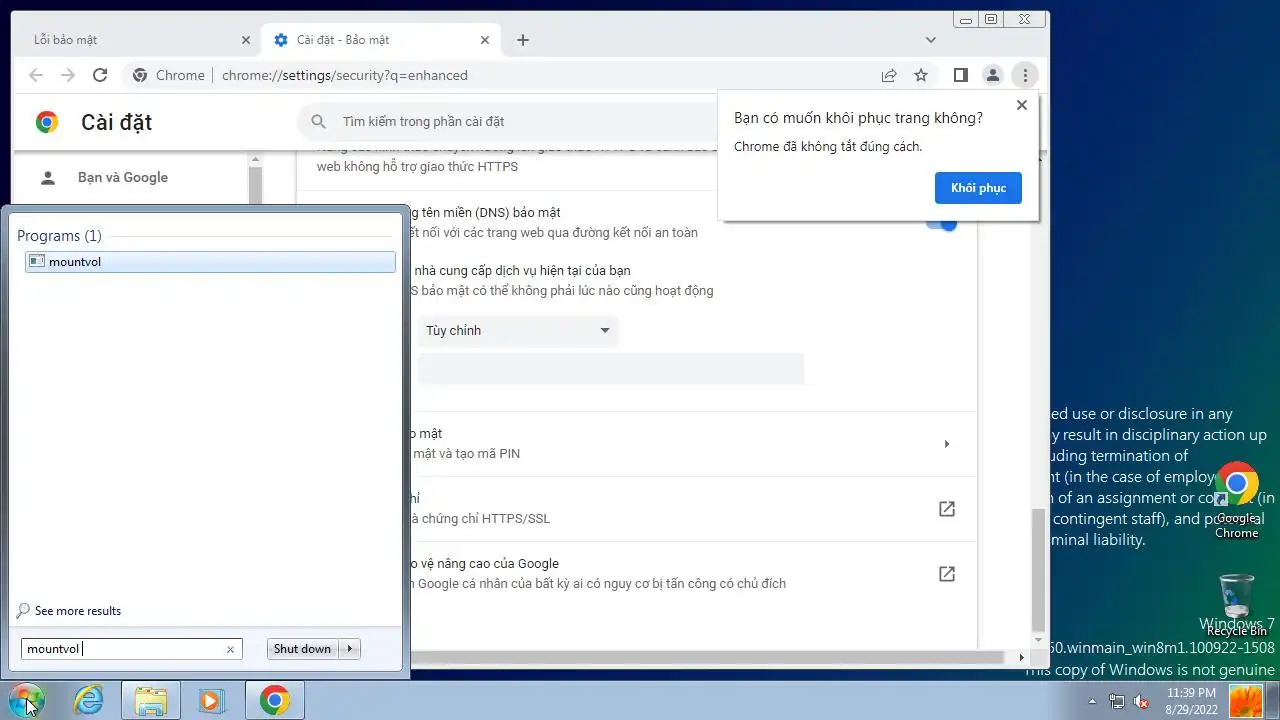Click the Windows Start orb
1280x720 pixels.
click(x=26, y=700)
